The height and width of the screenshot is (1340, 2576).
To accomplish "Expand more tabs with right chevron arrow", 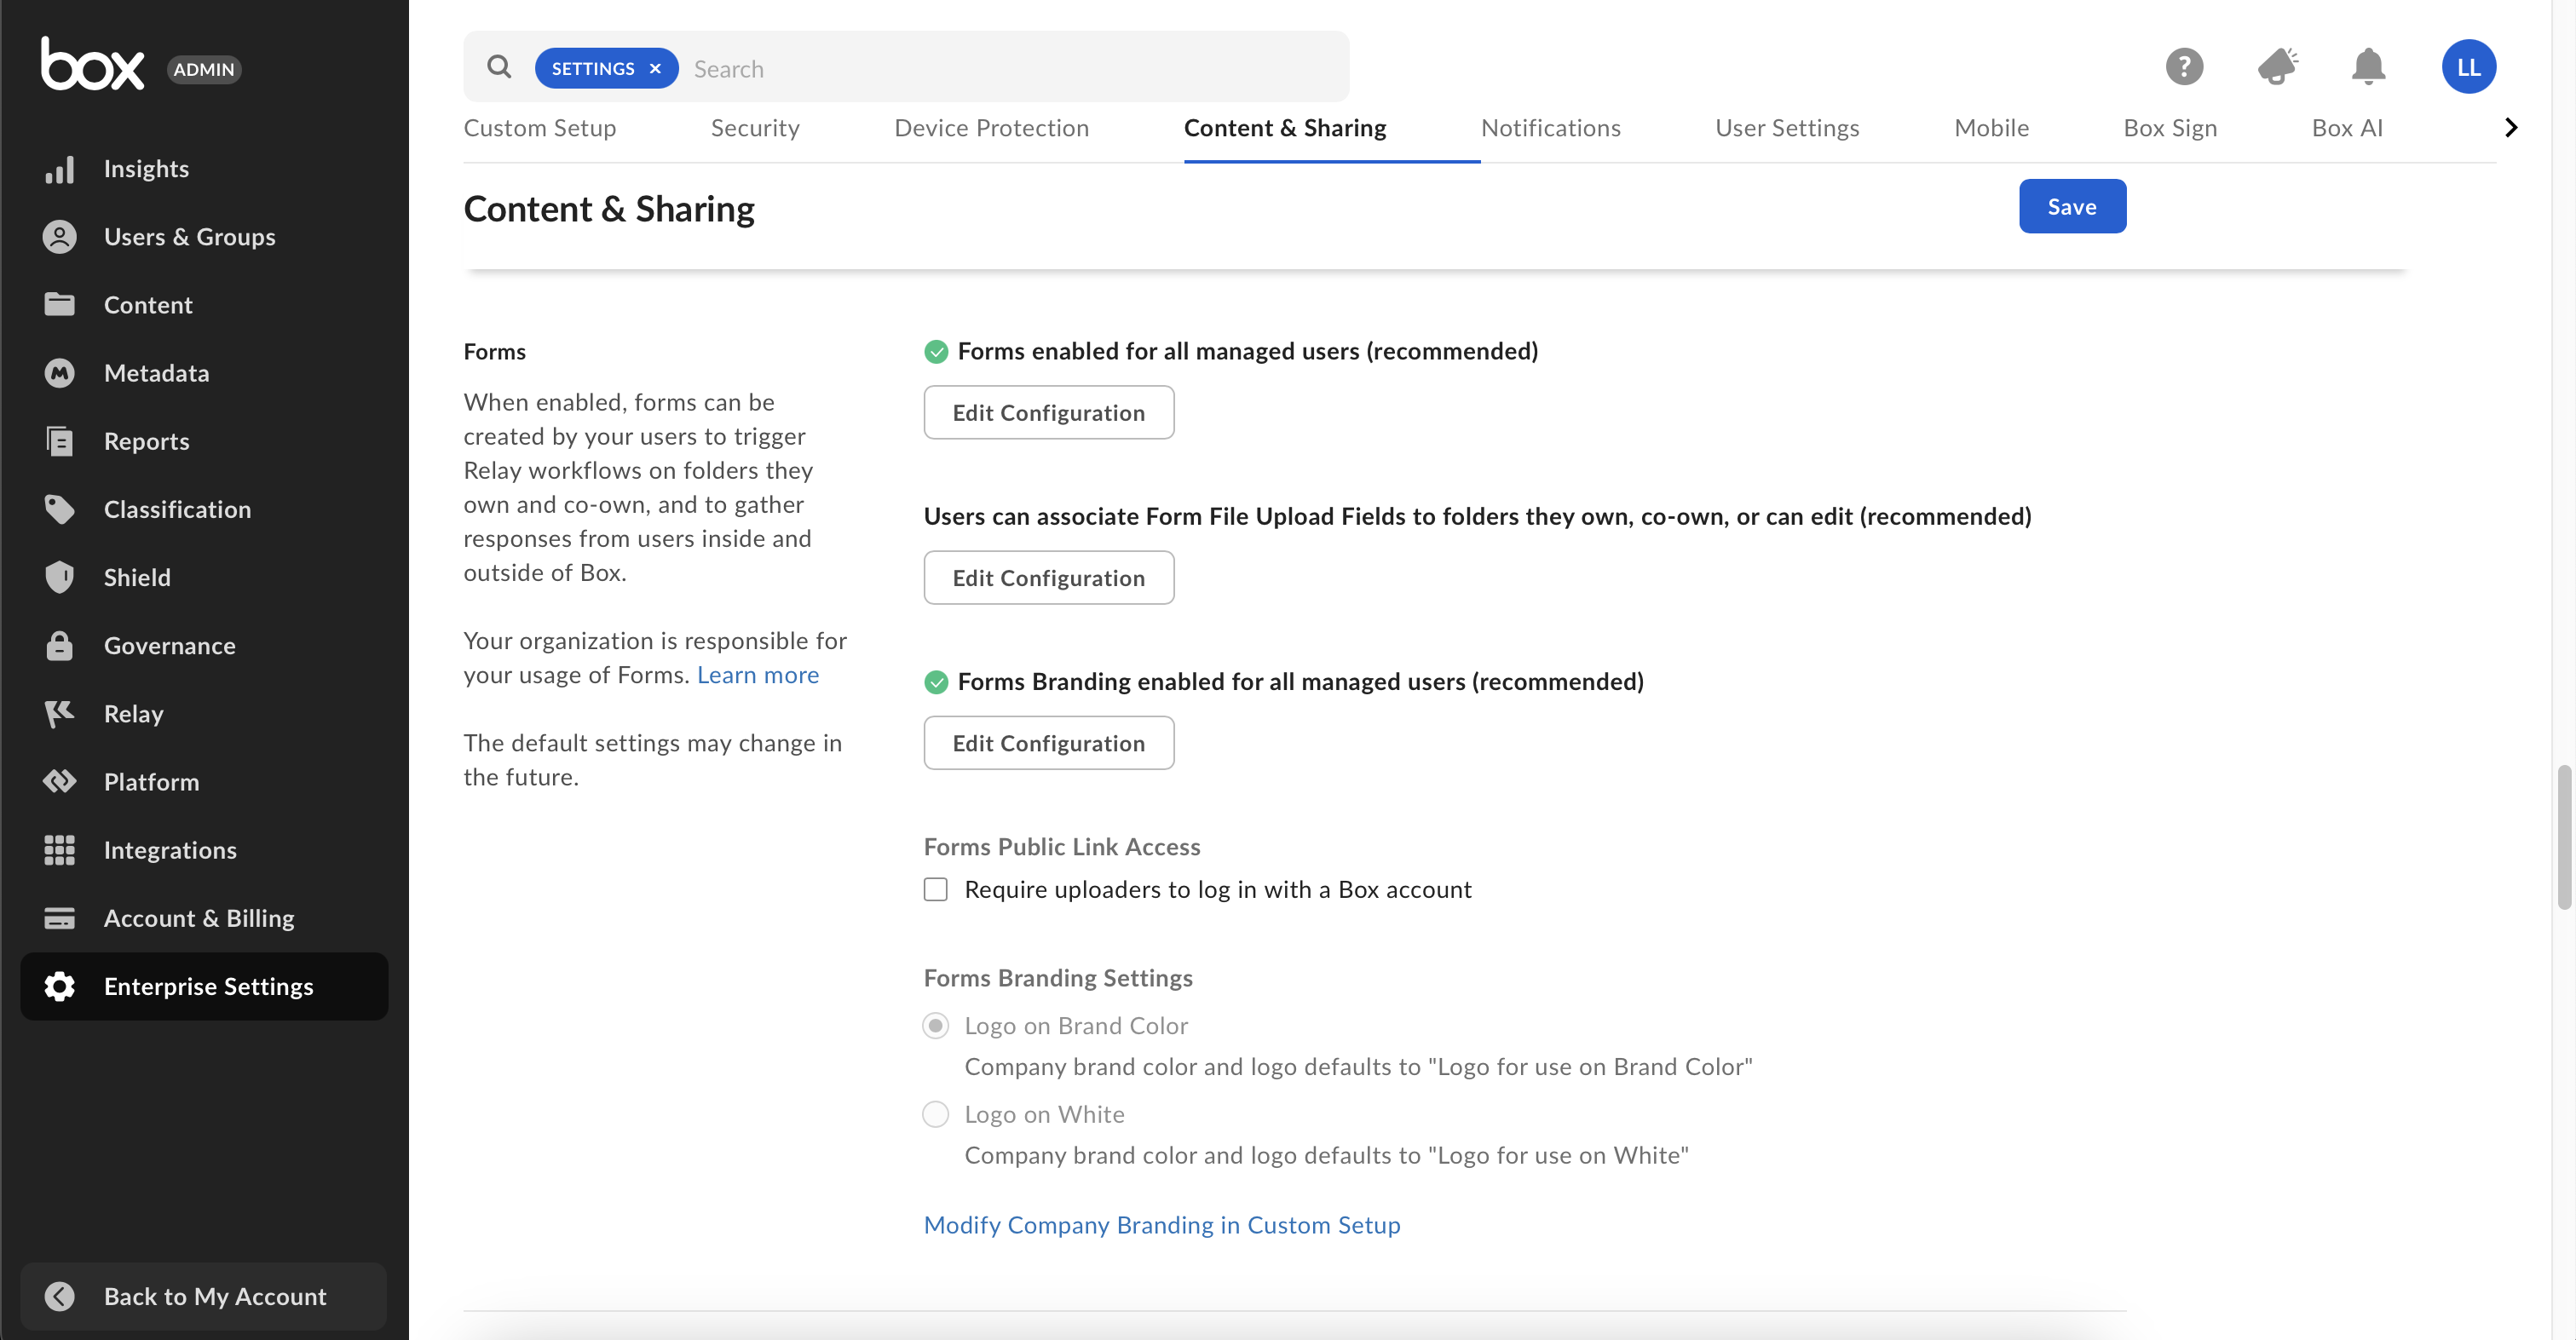I will point(2511,128).
